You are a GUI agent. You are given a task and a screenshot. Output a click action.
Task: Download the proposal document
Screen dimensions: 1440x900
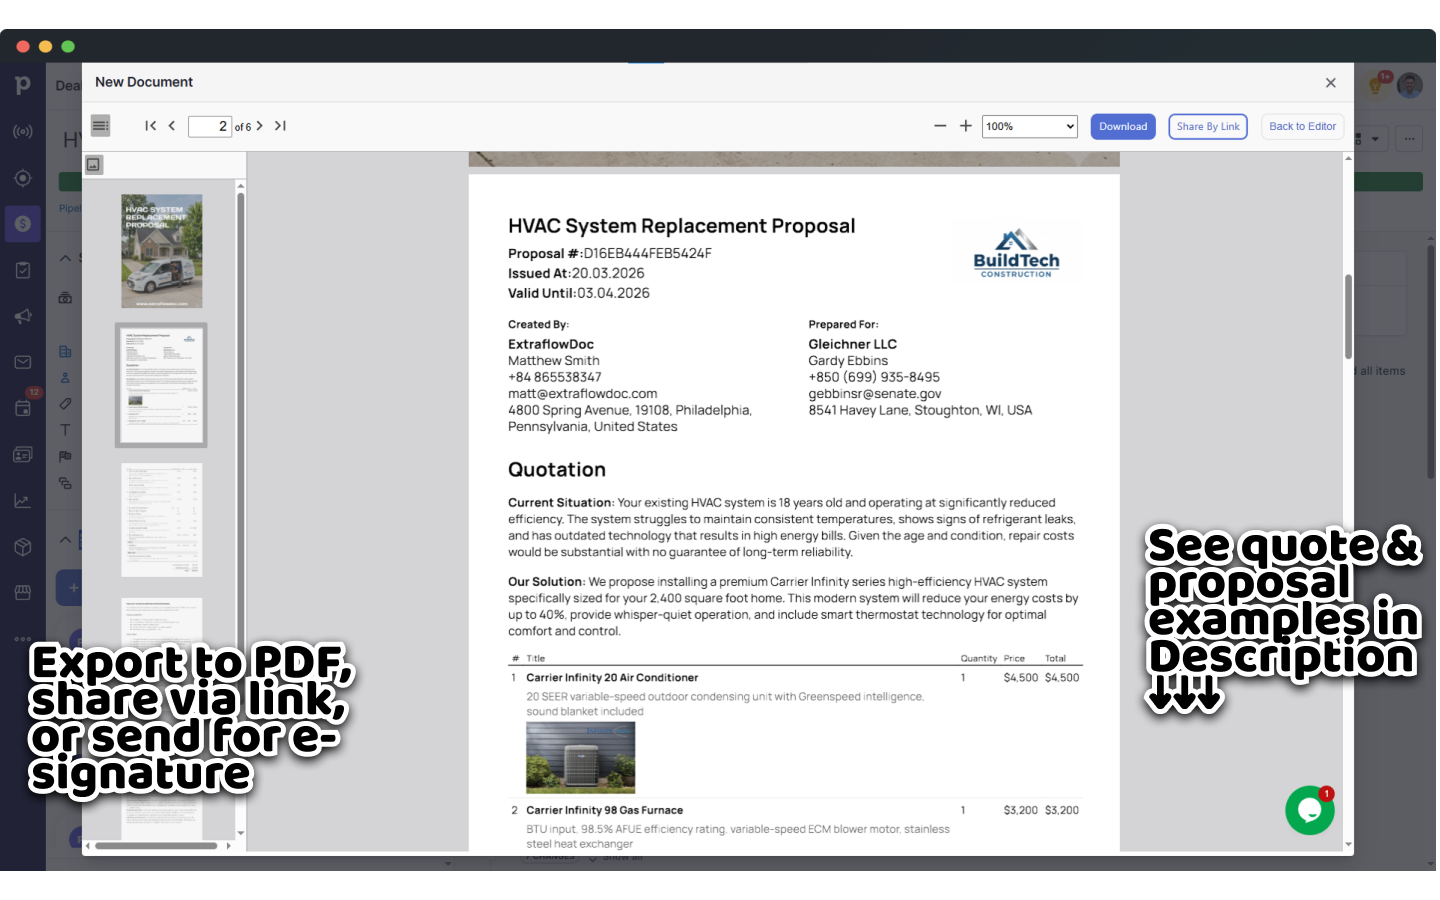pos(1122,126)
